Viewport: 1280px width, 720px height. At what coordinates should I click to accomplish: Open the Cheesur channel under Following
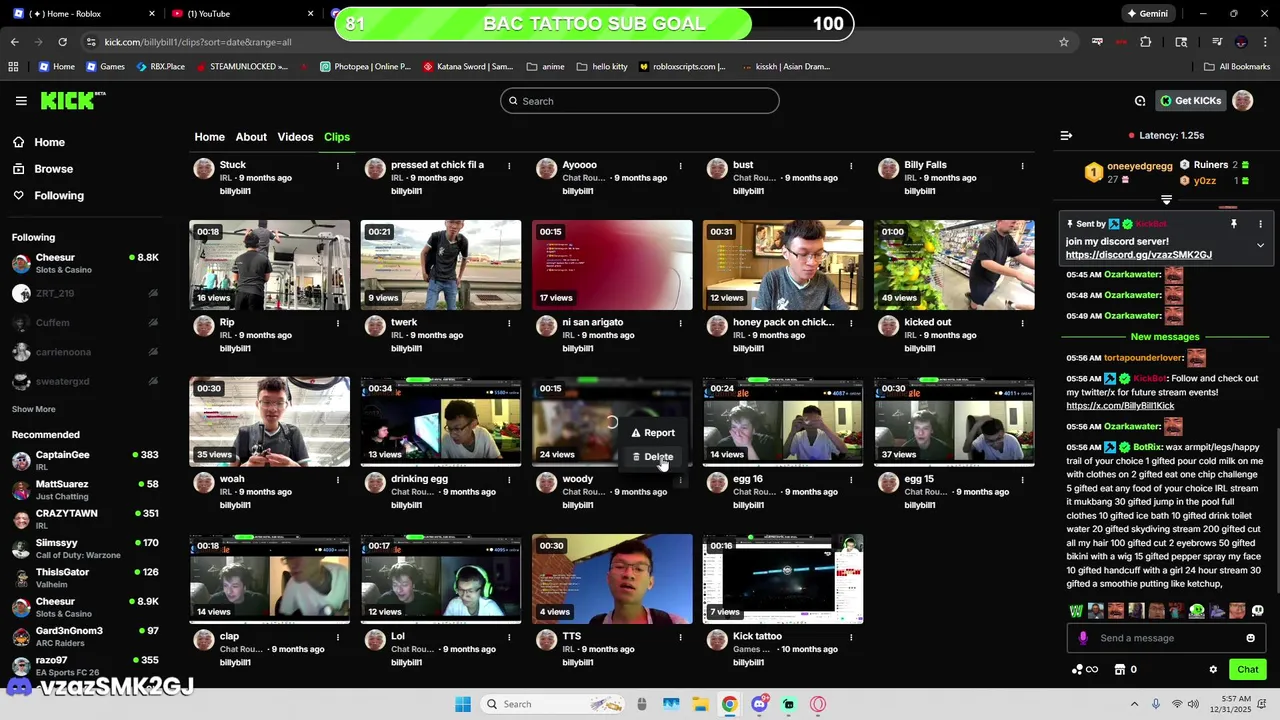click(x=85, y=263)
